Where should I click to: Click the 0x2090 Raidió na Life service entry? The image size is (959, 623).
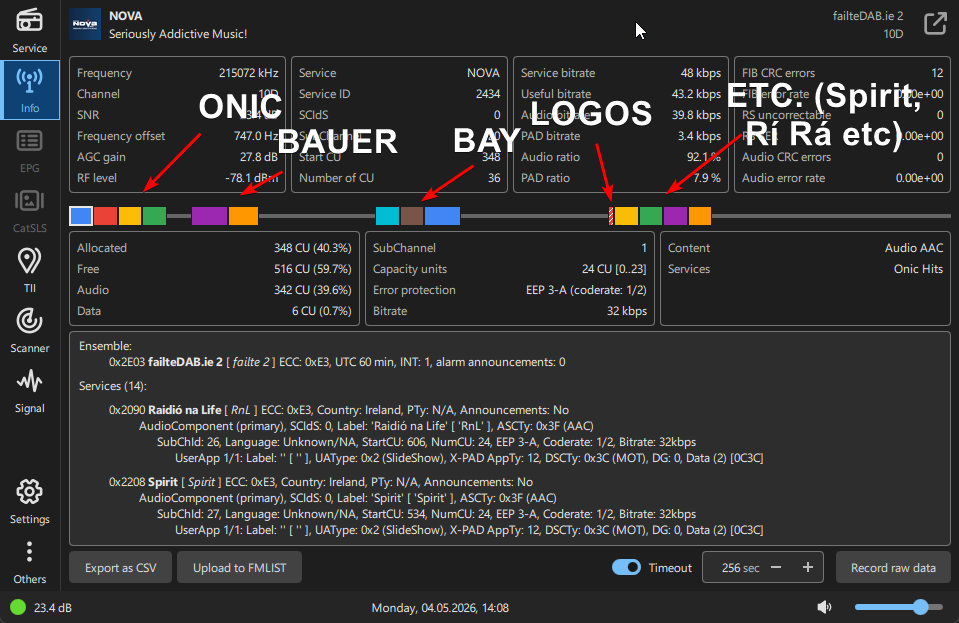(x=339, y=410)
